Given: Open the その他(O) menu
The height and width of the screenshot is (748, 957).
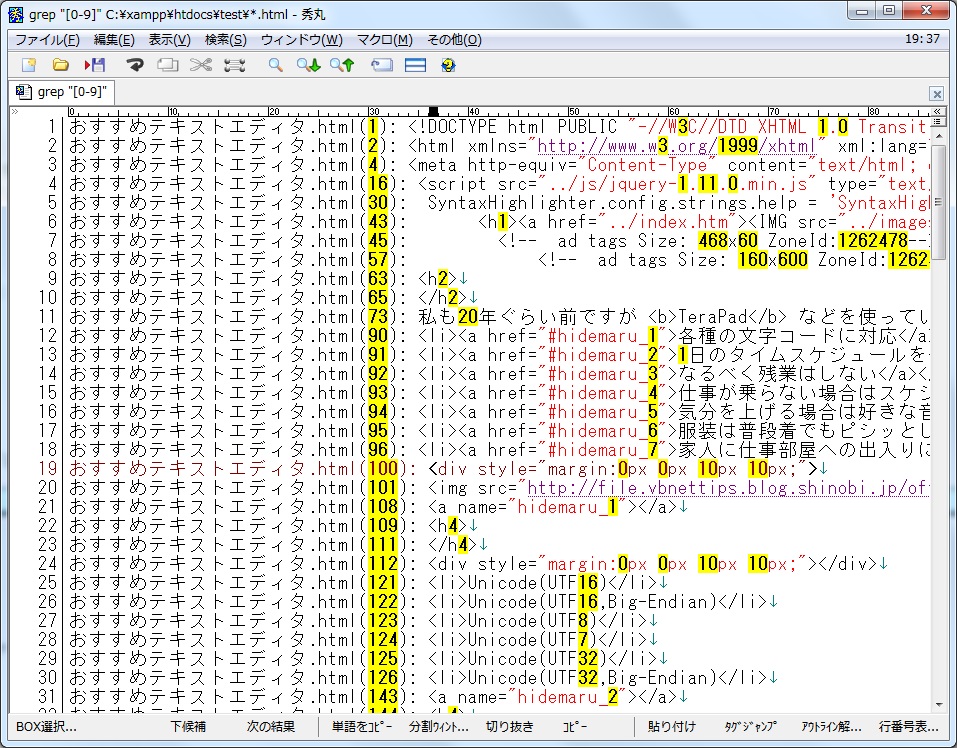Looking at the screenshot, I should click(455, 40).
